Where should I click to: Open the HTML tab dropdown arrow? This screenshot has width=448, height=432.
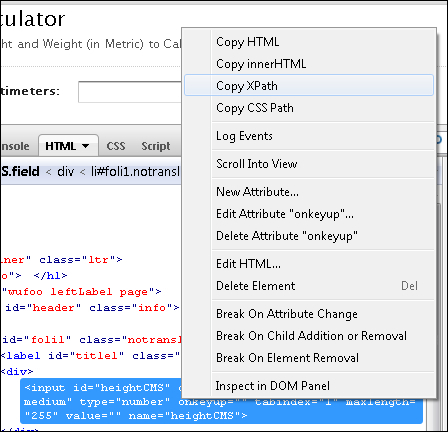86,146
